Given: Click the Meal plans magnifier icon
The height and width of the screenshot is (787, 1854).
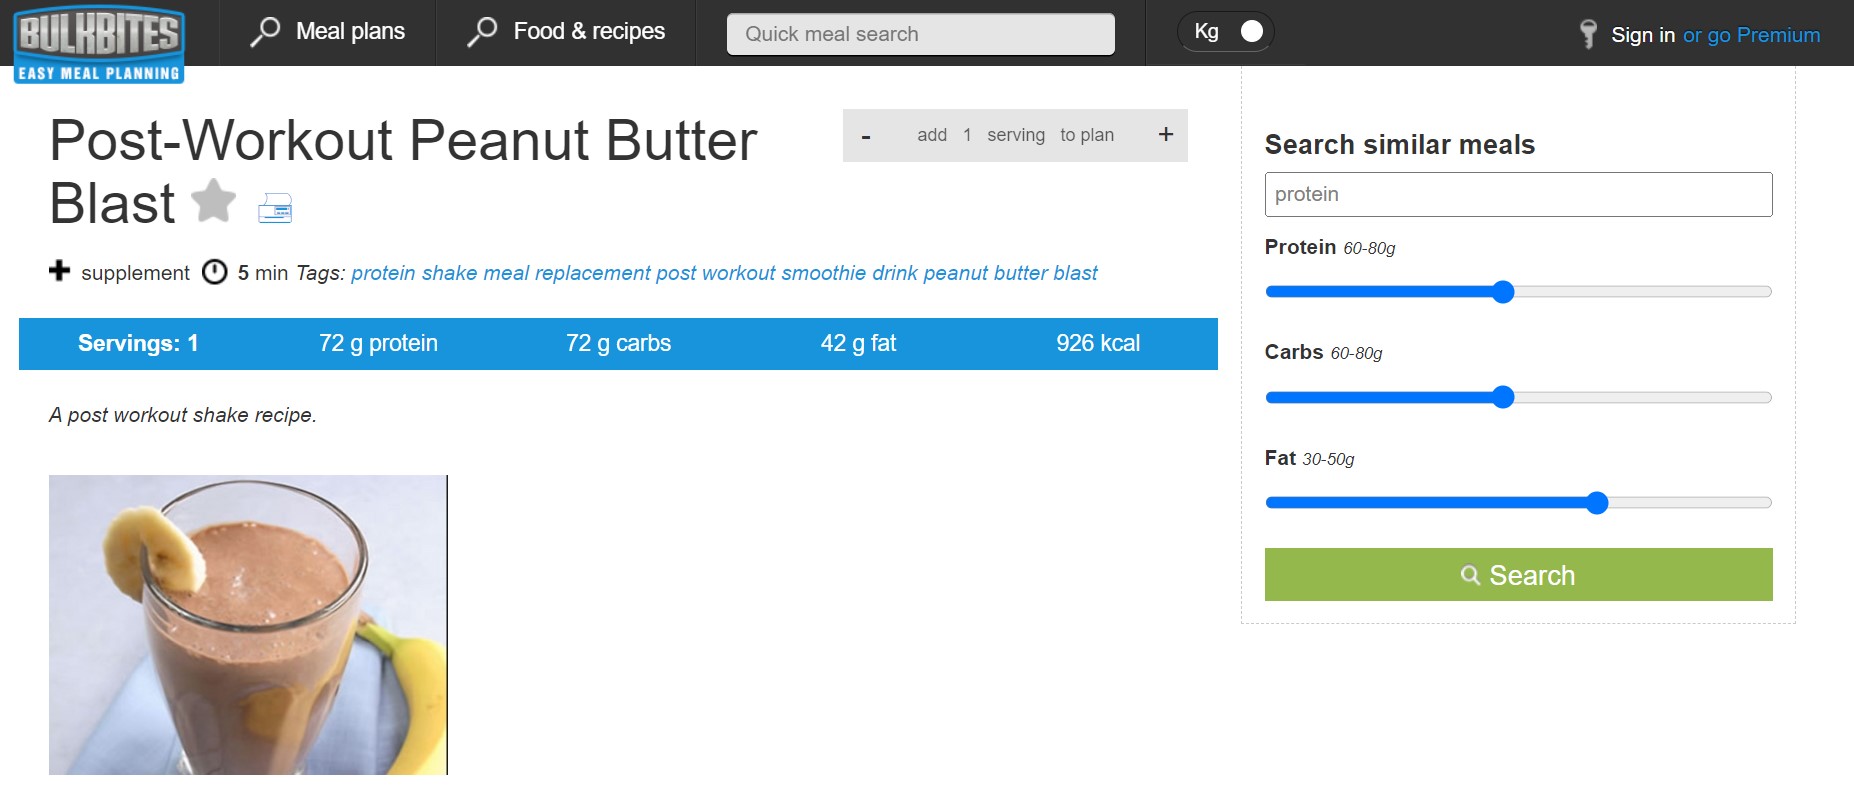Looking at the screenshot, I should 265,32.
